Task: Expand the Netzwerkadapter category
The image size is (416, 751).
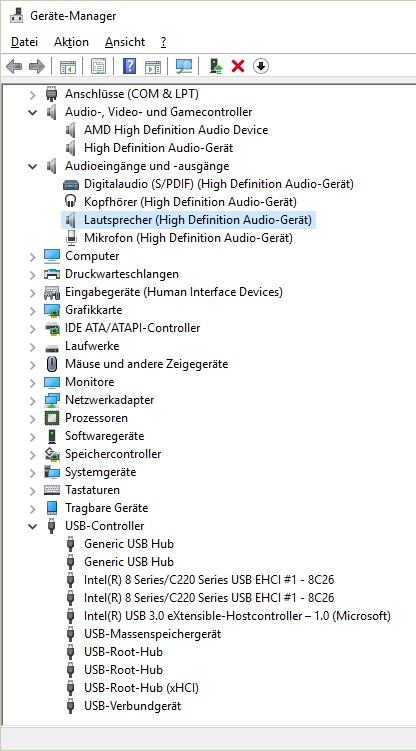Action: (x=33, y=400)
